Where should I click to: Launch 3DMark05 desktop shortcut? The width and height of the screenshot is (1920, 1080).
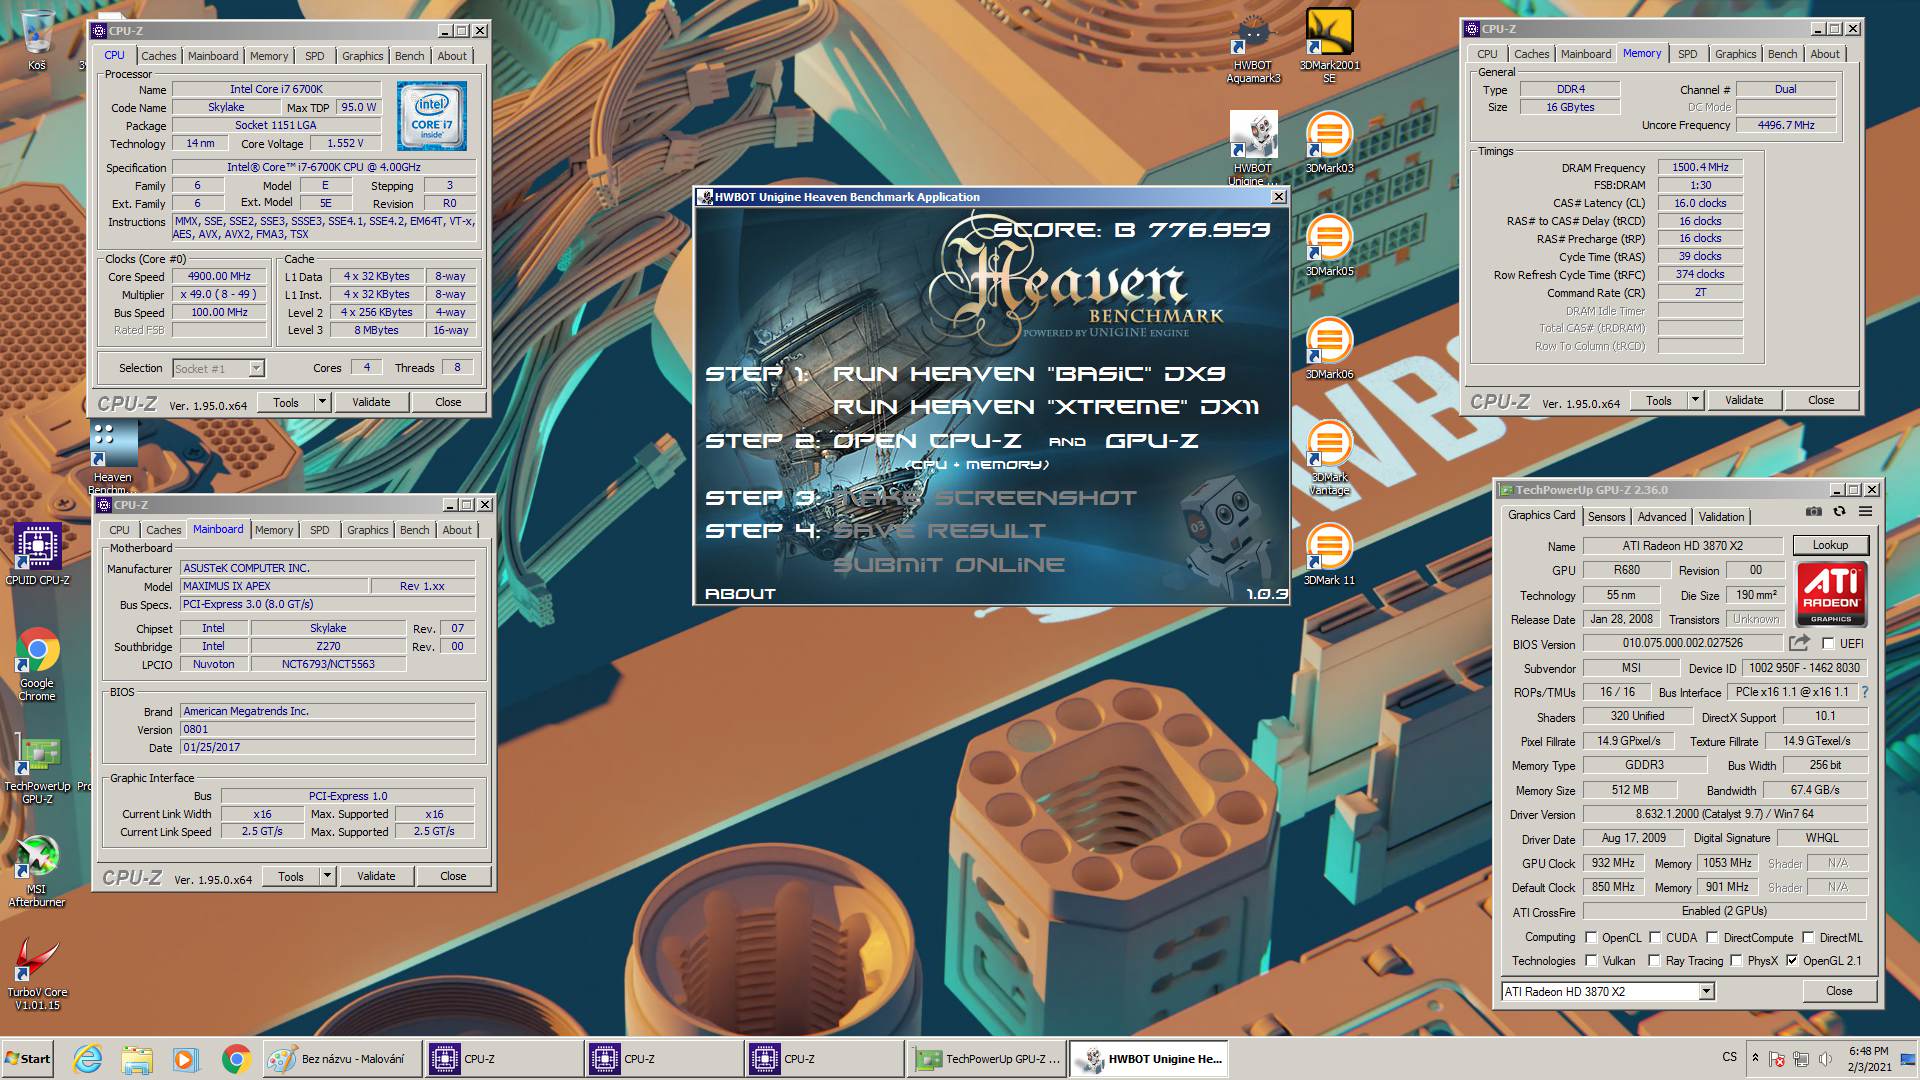tap(1329, 245)
